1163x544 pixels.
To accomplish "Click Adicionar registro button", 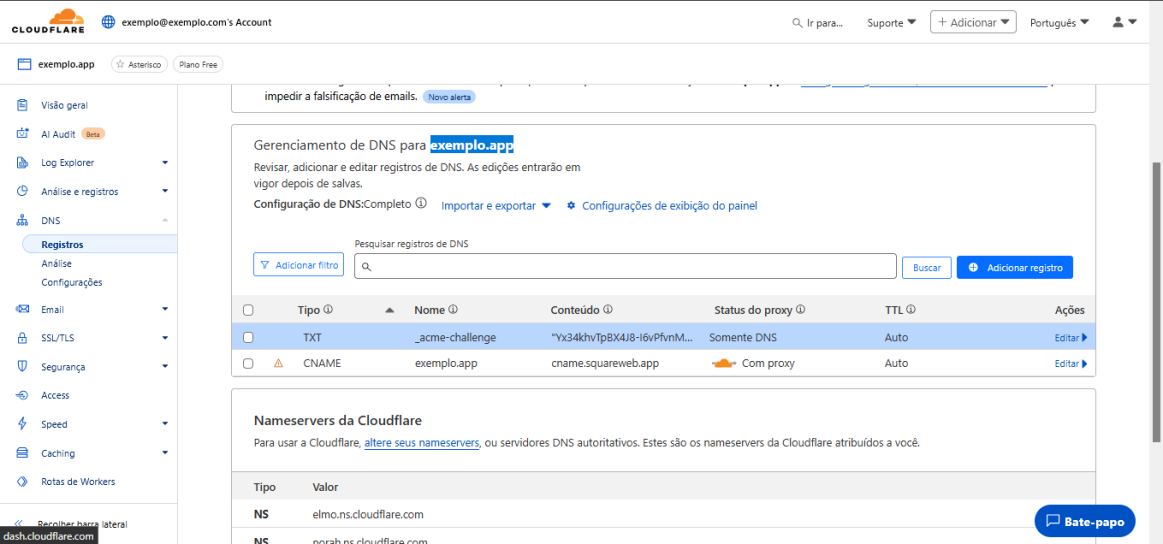I will coord(1015,267).
